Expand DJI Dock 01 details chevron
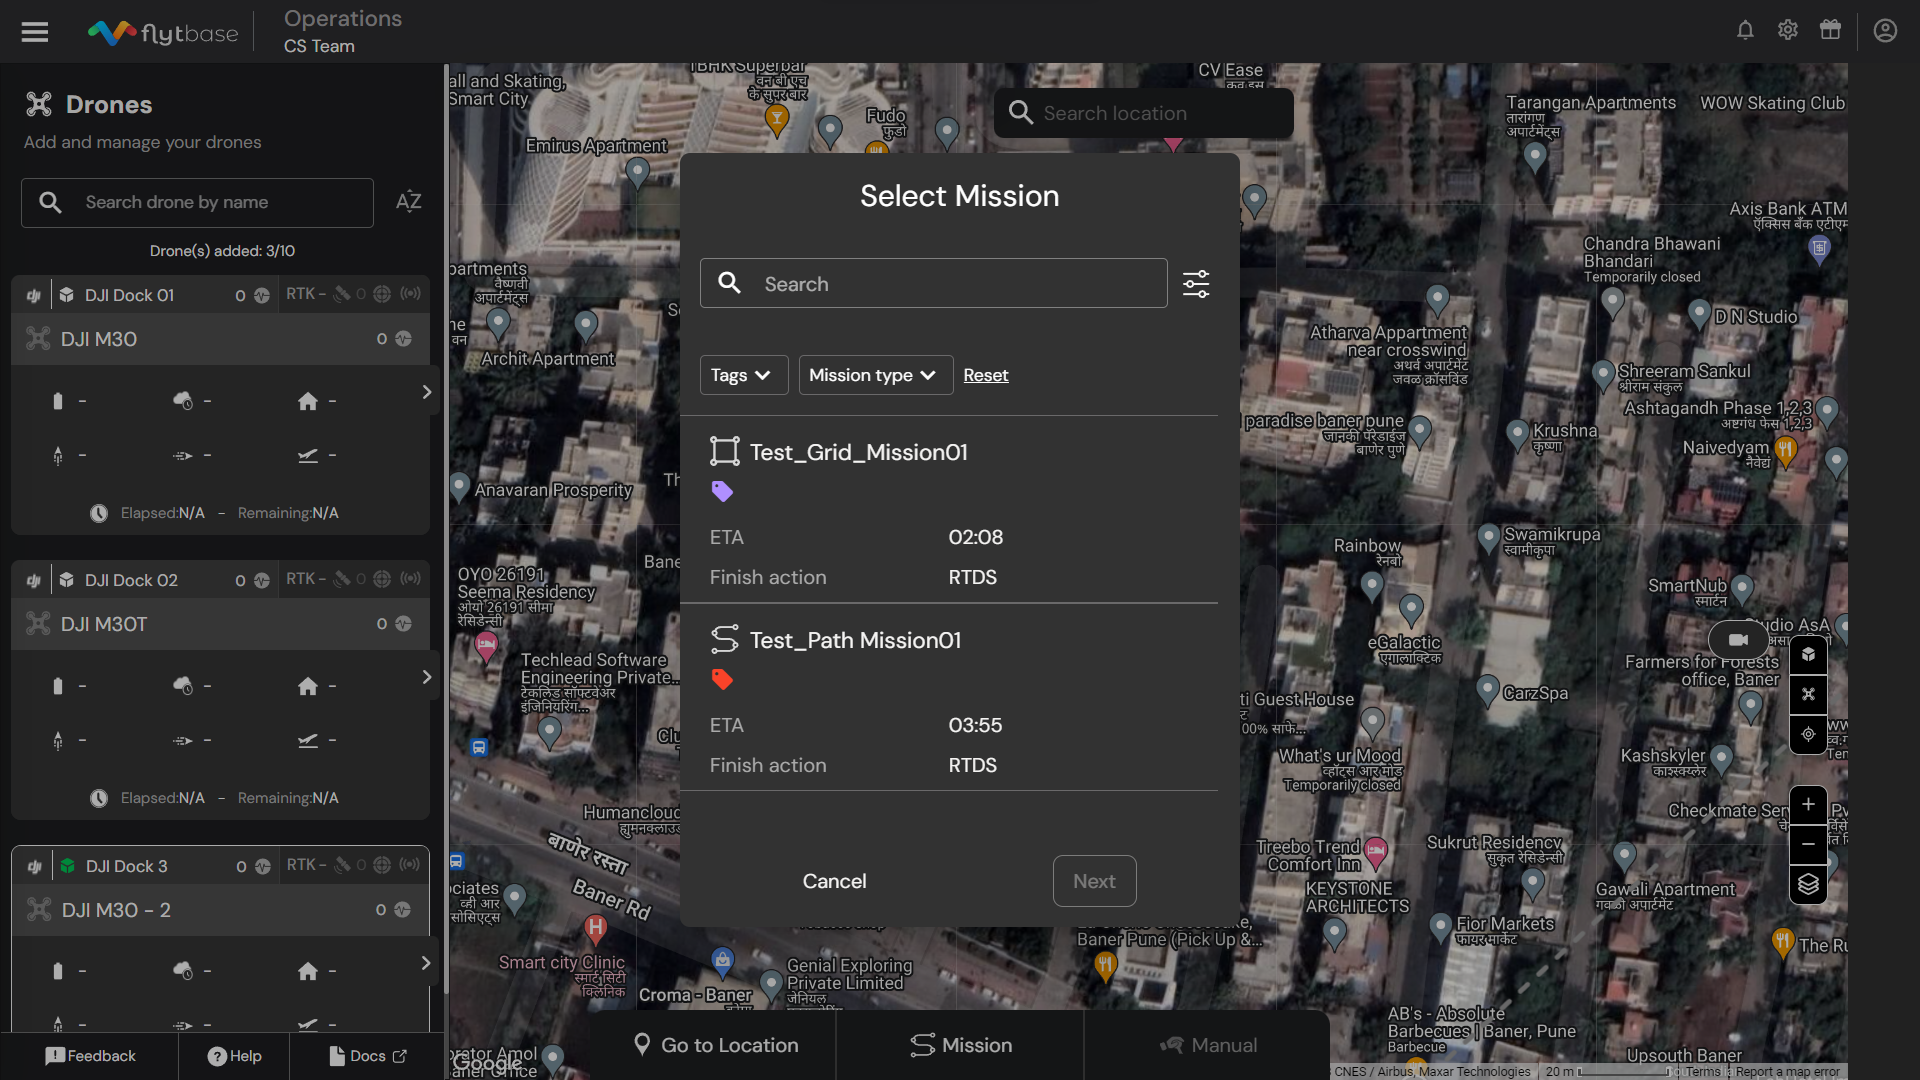1920x1080 pixels. [427, 392]
